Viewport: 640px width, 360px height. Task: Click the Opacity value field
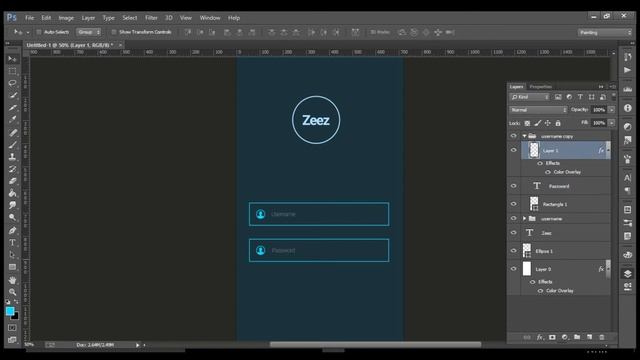click(x=599, y=110)
